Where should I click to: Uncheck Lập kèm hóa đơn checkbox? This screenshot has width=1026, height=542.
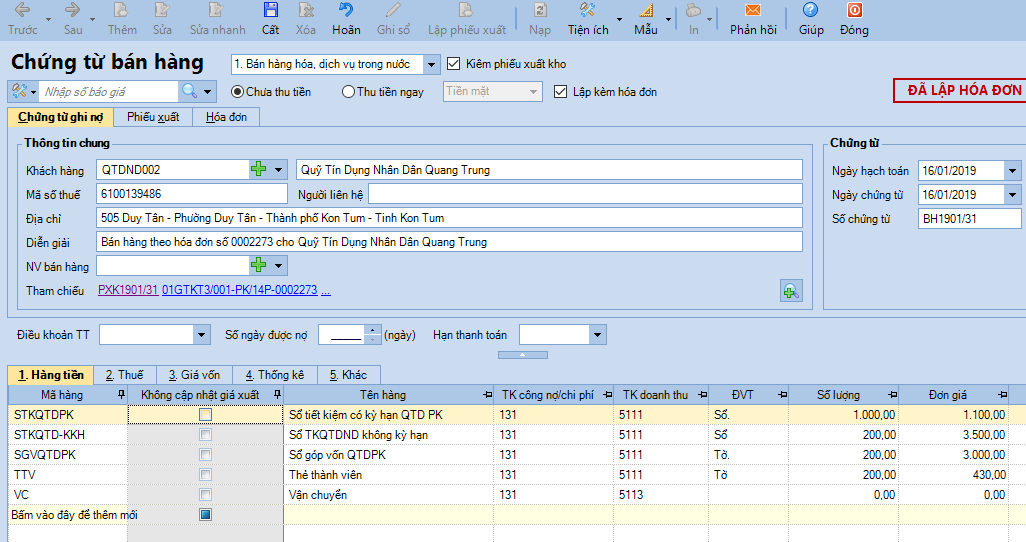(561, 92)
